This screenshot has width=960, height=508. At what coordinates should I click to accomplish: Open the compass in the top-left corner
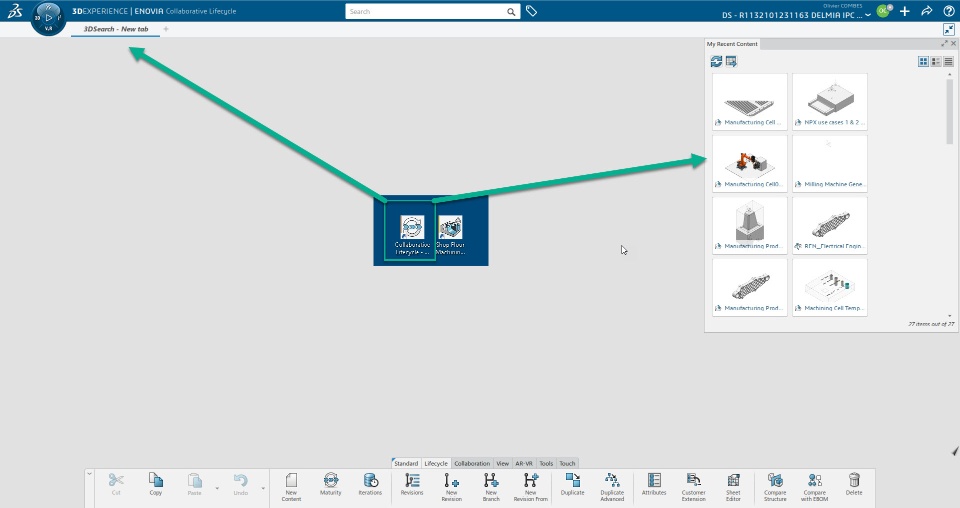(x=48, y=18)
